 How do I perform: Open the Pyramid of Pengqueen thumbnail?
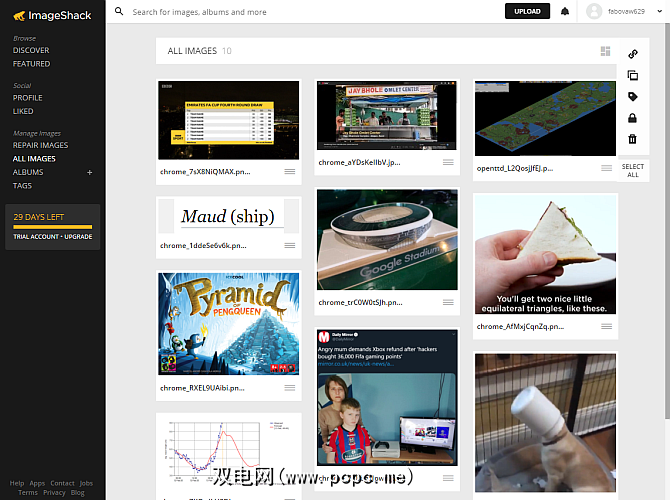click(x=229, y=324)
